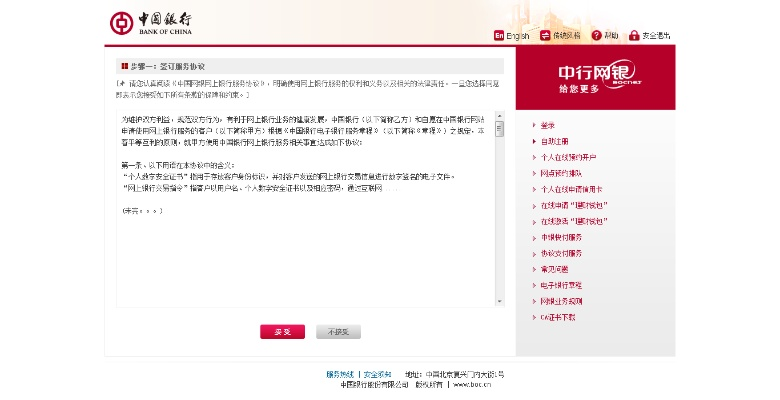The height and width of the screenshot is (400, 780).
Task: Click the arrow icon beside 登录
Action: point(531,125)
